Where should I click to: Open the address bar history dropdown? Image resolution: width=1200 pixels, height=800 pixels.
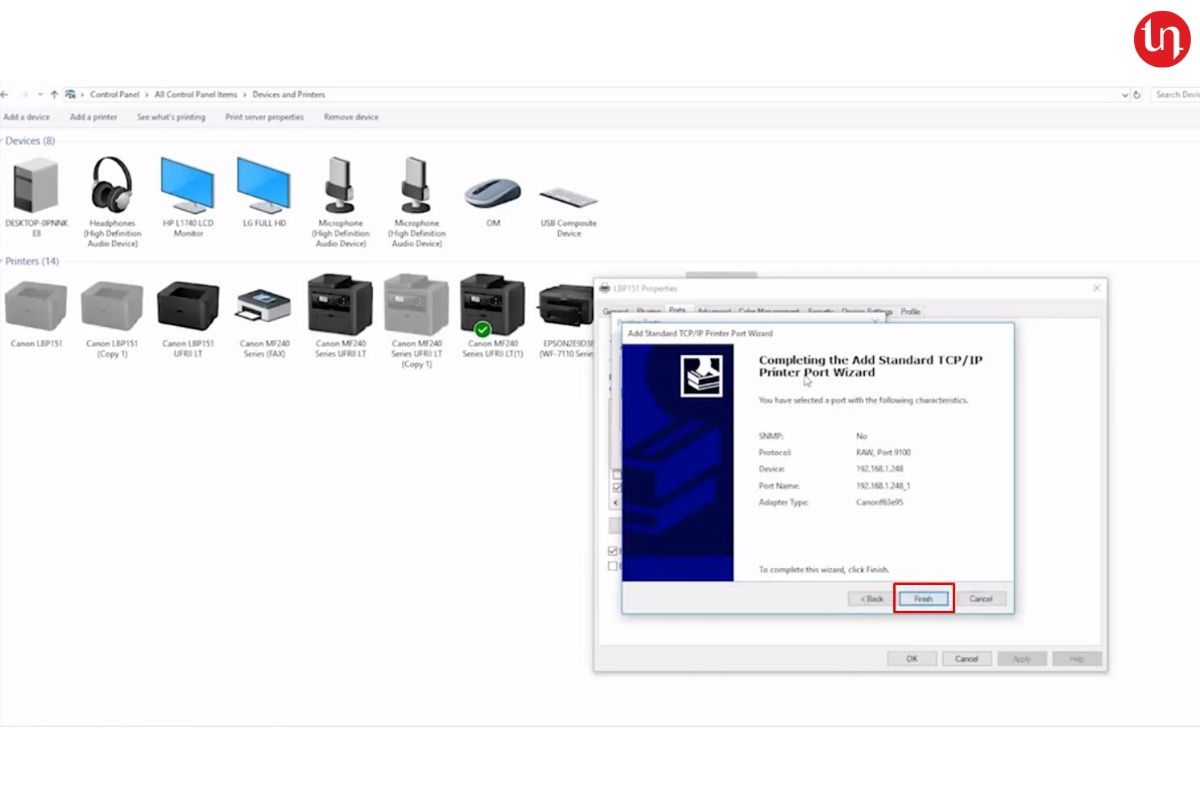(x=1125, y=95)
